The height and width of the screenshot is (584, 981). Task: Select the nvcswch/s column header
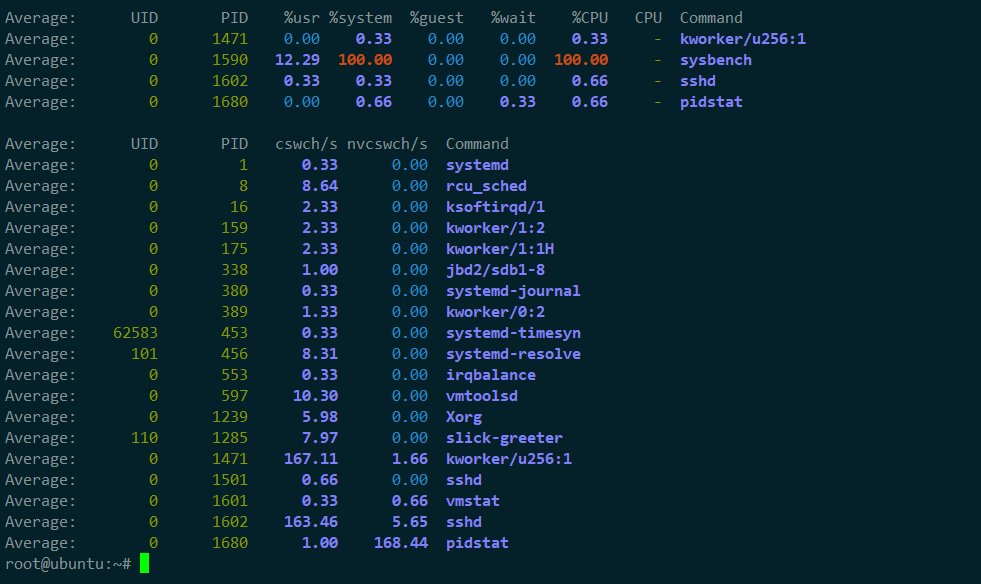pyautogui.click(x=394, y=144)
